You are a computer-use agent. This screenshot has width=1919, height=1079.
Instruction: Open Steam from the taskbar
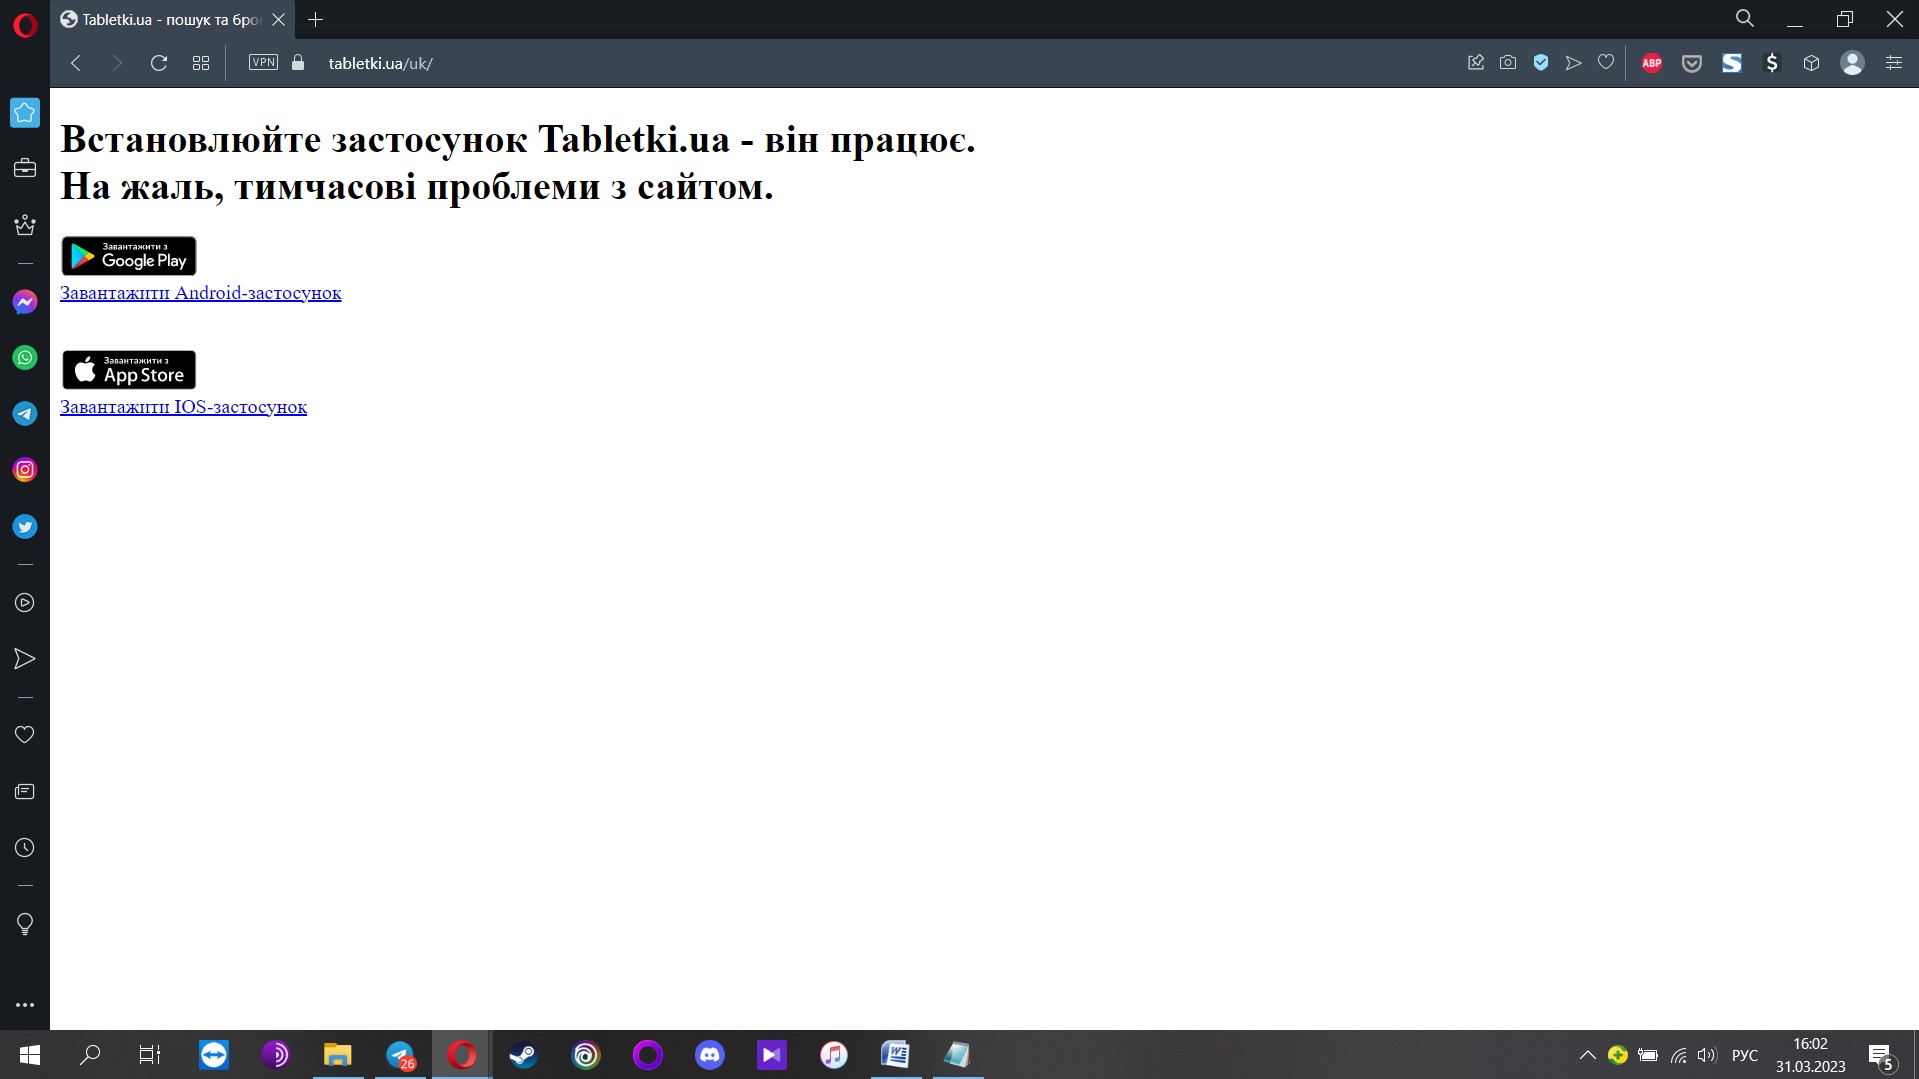tap(524, 1055)
